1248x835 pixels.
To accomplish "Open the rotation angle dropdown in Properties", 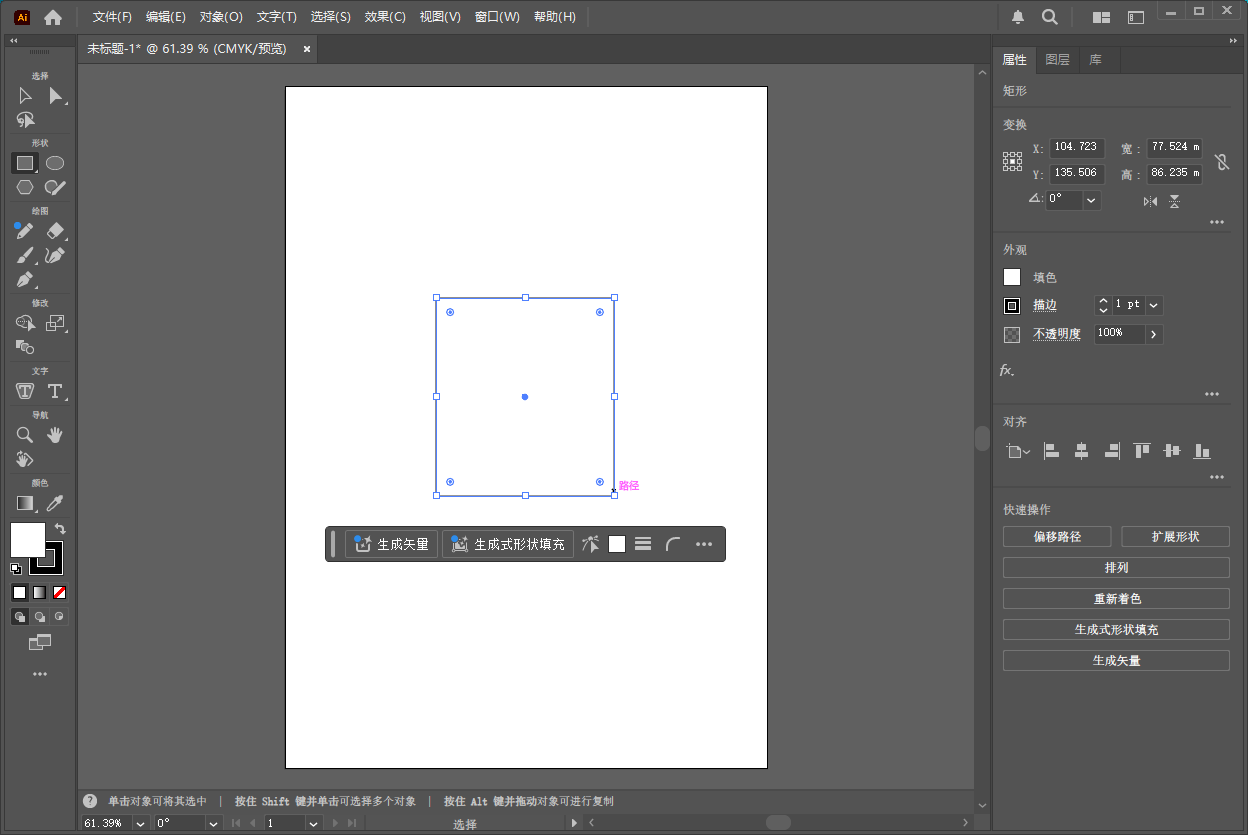I will 1090,199.
